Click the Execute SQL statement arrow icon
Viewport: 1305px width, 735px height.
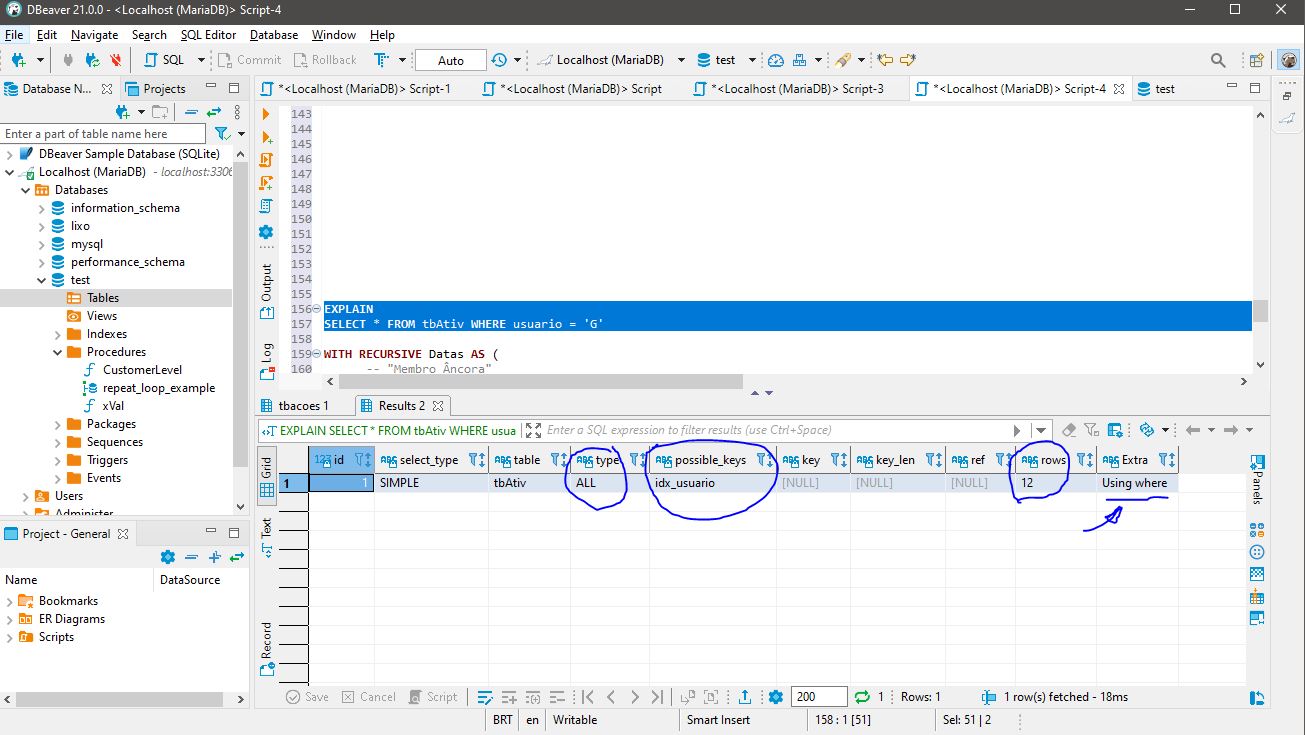click(266, 114)
